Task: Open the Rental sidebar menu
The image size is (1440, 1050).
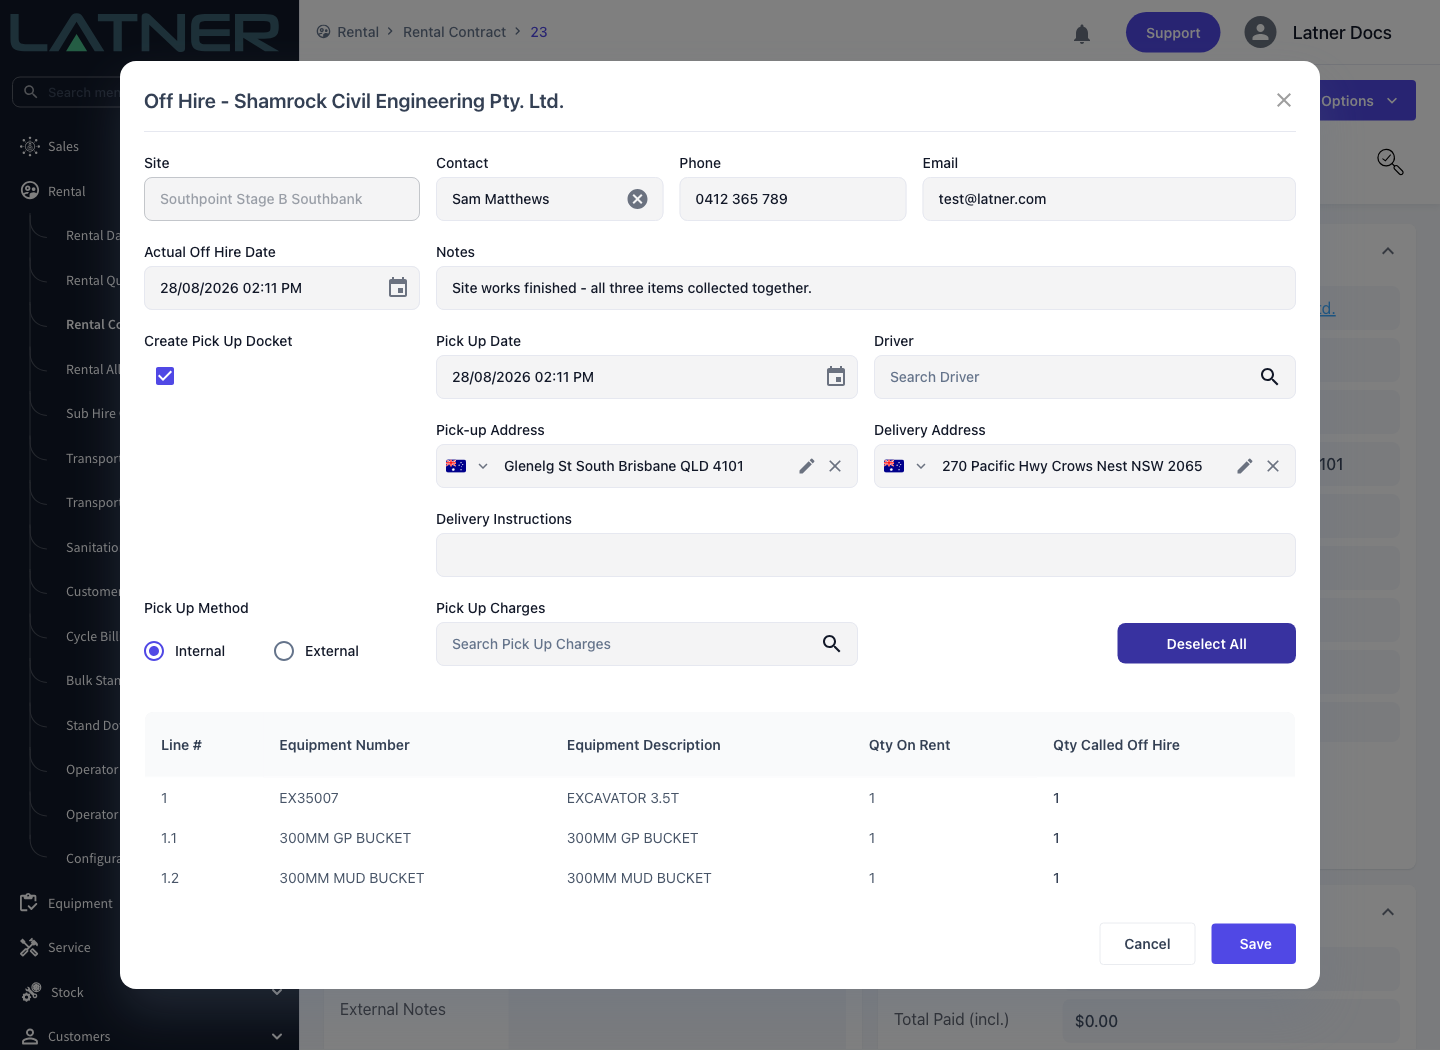Action: 67,191
